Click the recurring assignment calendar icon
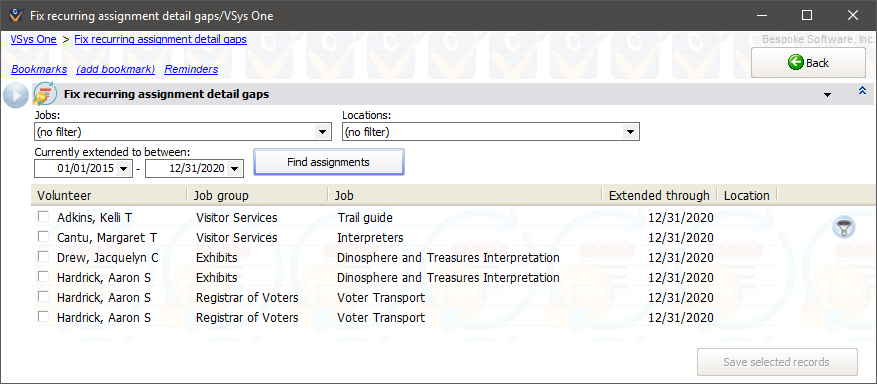877x384 pixels. coord(45,94)
